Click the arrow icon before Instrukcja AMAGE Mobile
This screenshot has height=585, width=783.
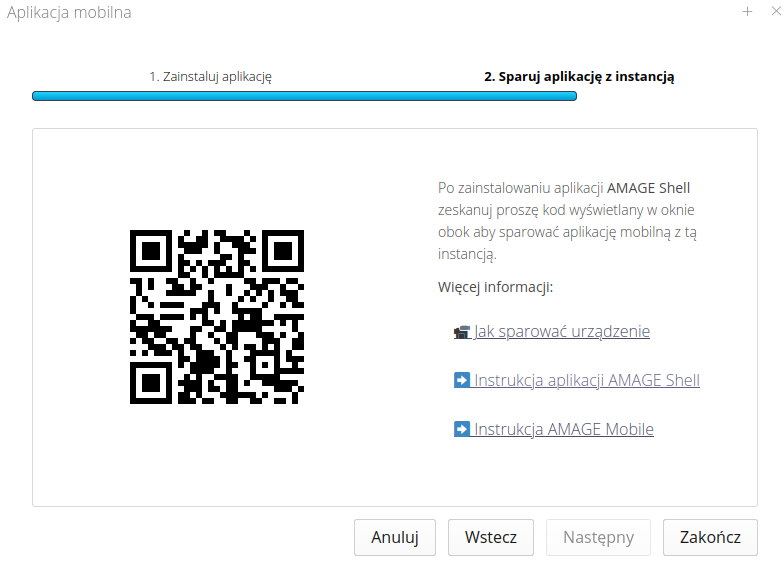tap(462, 429)
